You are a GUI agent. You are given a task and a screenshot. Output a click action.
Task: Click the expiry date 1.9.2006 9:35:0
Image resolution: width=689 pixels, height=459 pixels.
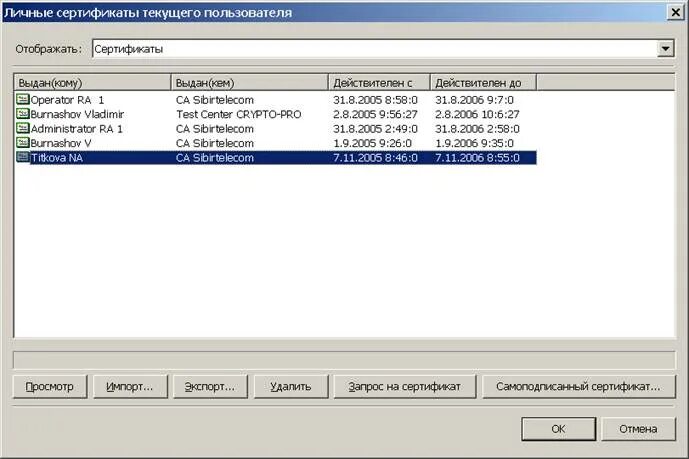tap(474, 143)
